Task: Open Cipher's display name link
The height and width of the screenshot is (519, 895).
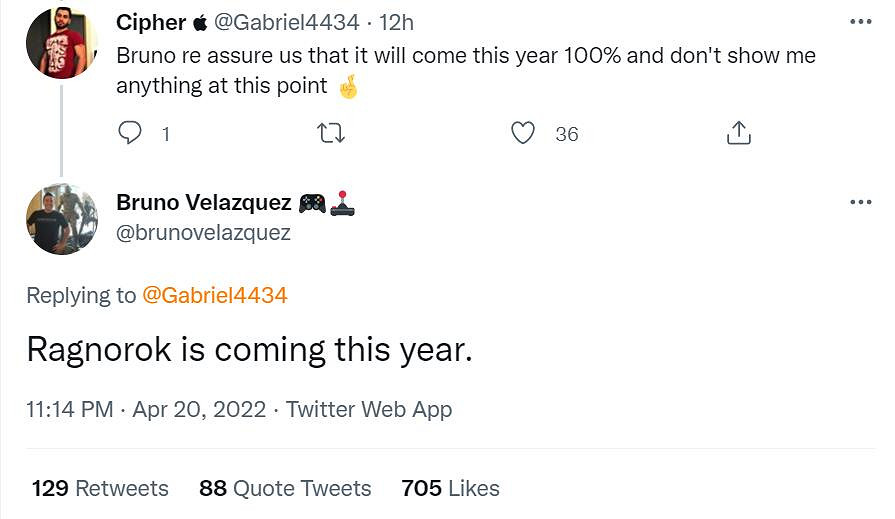Action: [150, 22]
